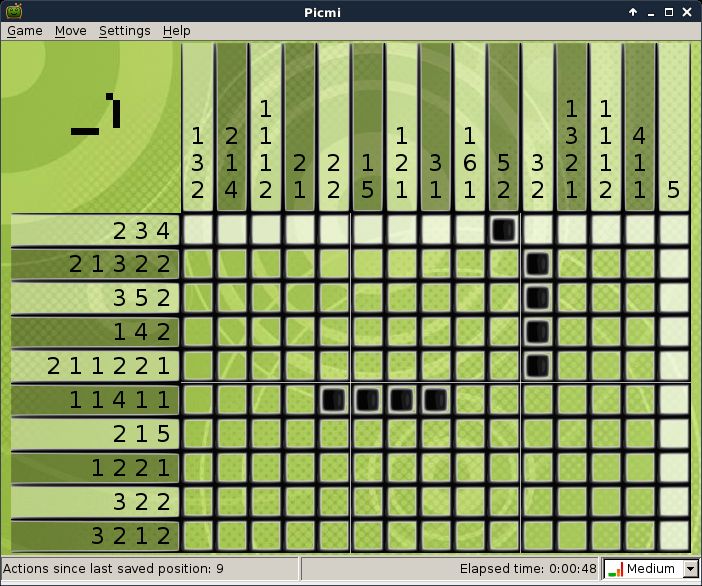The height and width of the screenshot is (586, 702).
Task: Open the Move menu
Action: (71, 30)
